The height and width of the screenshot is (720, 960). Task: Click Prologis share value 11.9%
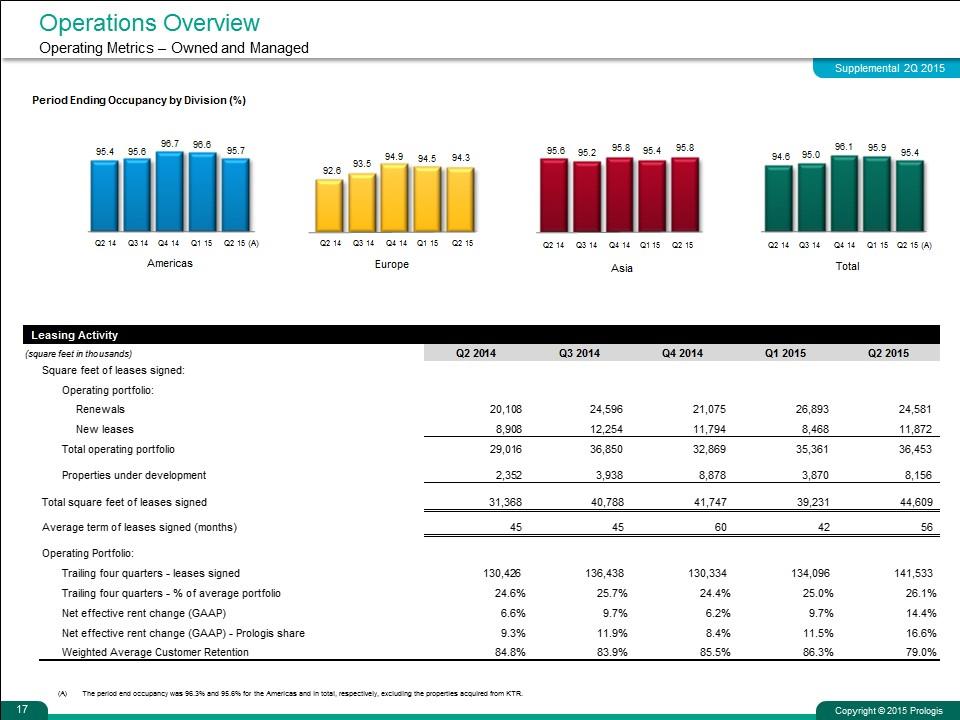(x=612, y=633)
